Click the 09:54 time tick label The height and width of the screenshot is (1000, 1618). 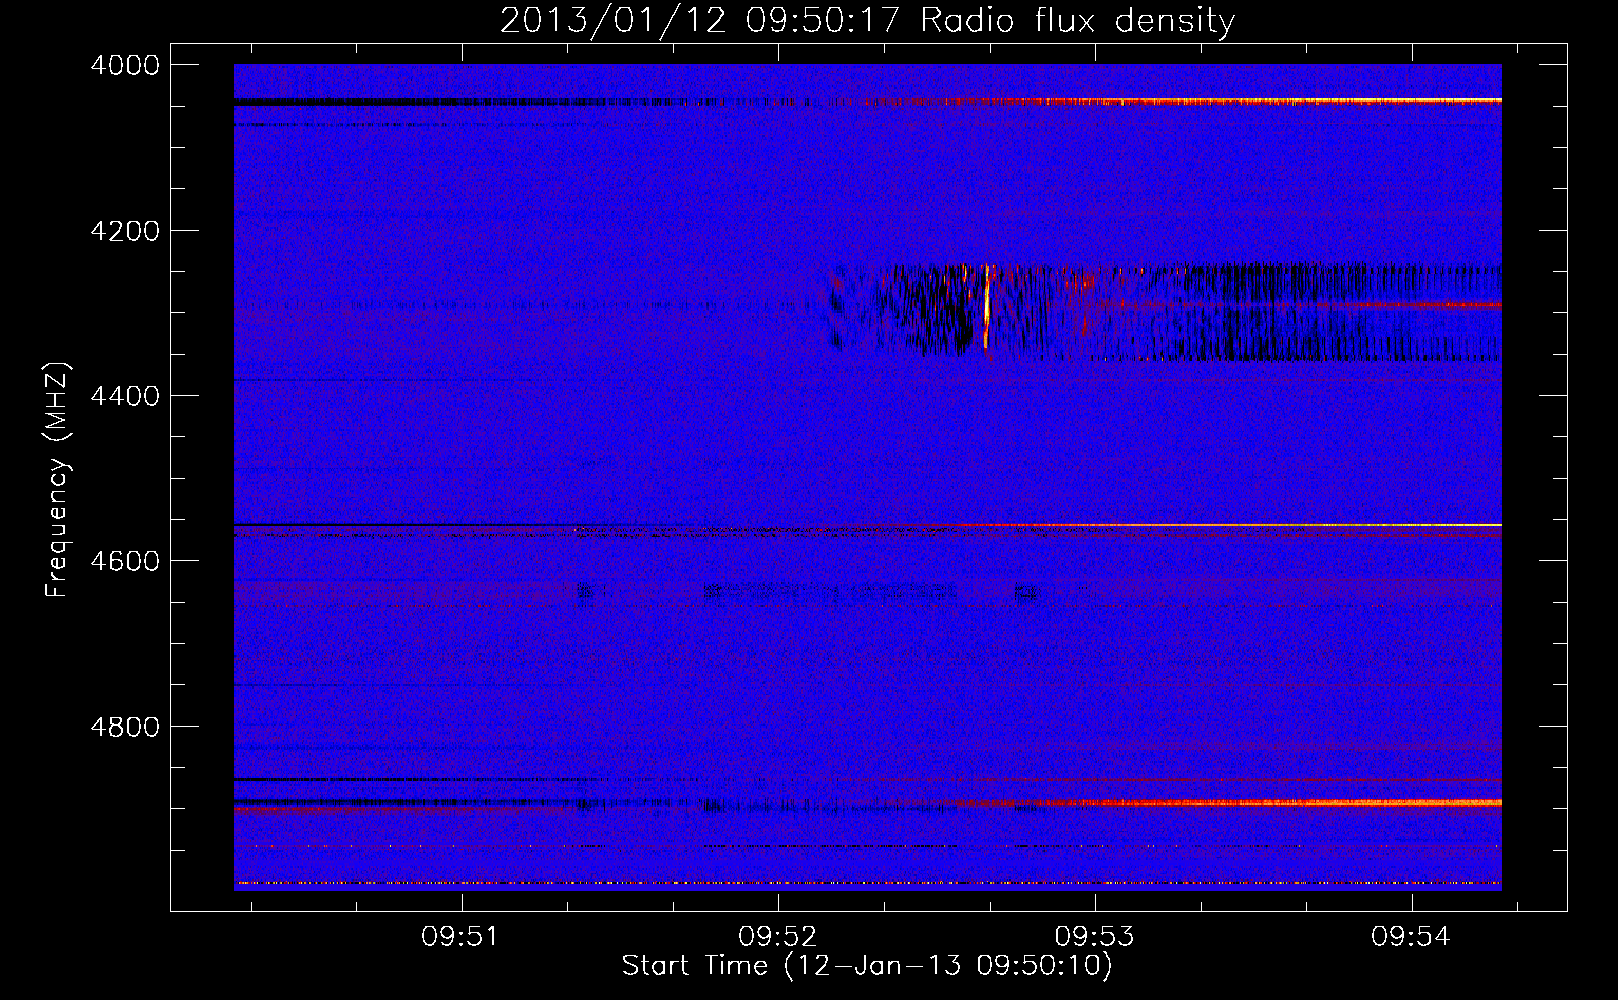[1410, 937]
